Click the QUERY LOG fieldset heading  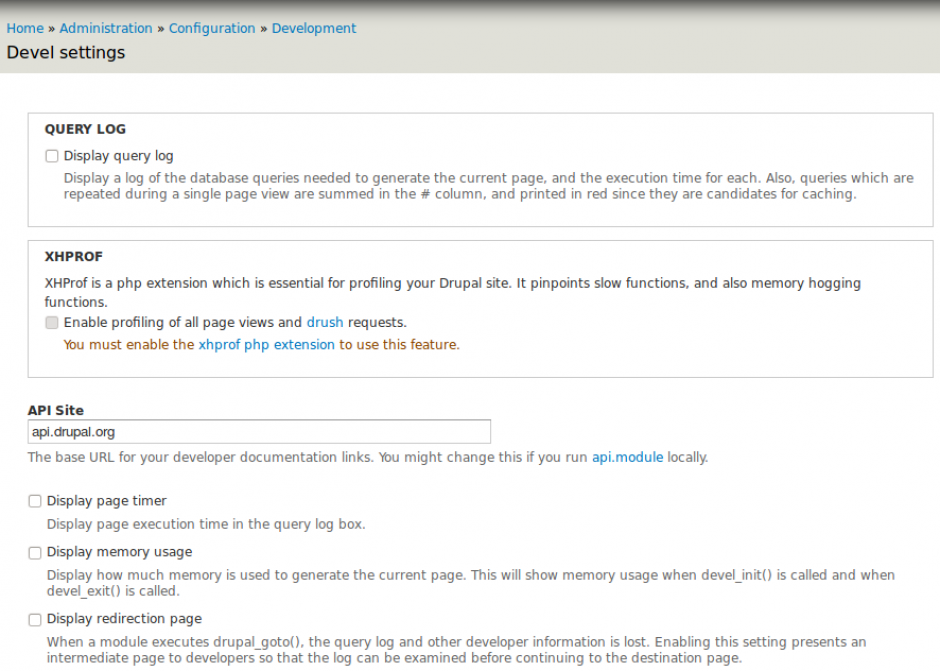(x=85, y=129)
